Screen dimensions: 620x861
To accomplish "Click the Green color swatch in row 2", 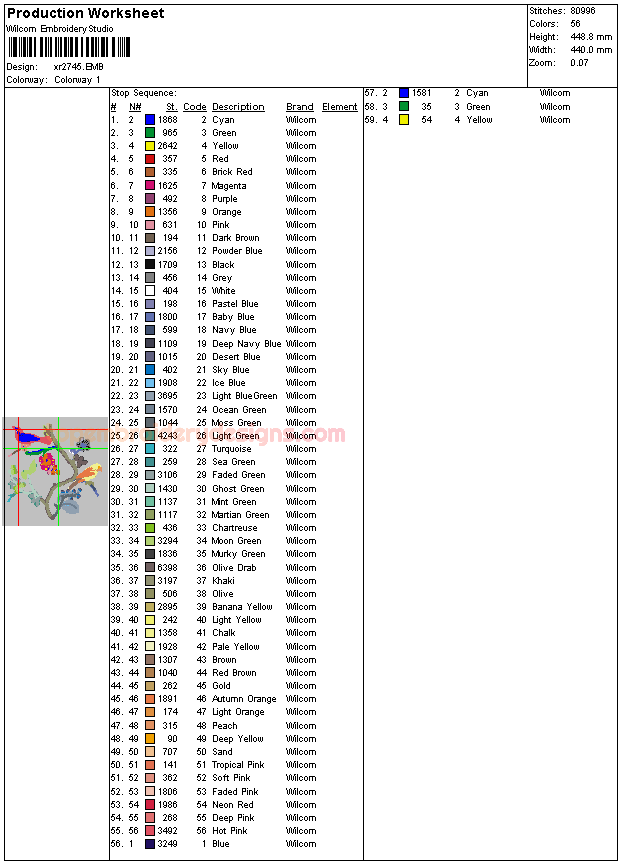I will (150, 133).
